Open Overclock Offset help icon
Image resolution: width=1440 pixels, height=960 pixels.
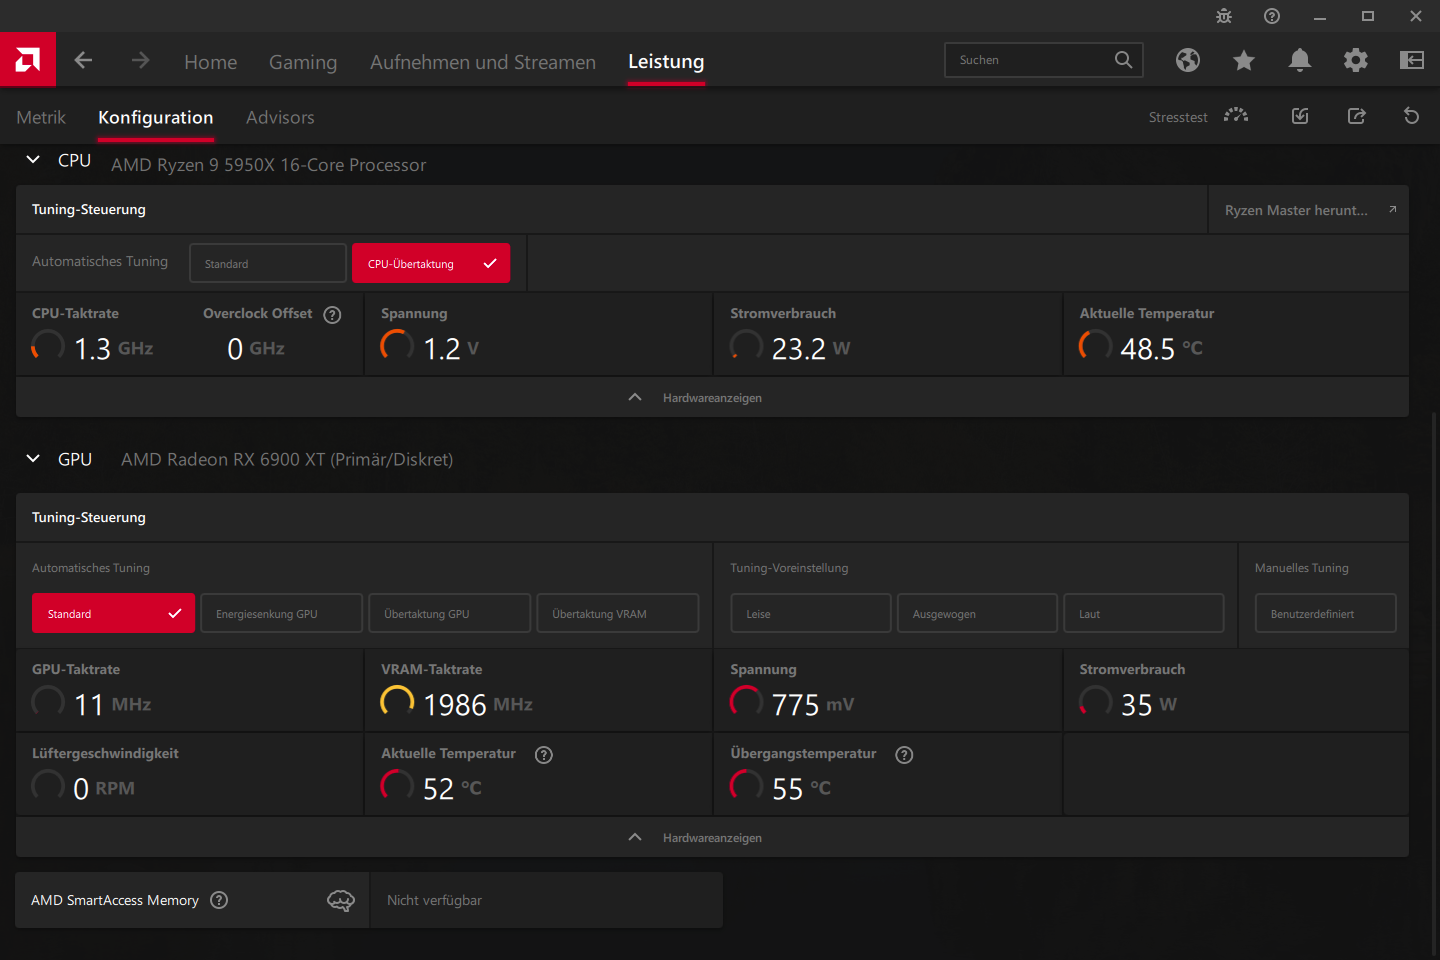point(333,315)
